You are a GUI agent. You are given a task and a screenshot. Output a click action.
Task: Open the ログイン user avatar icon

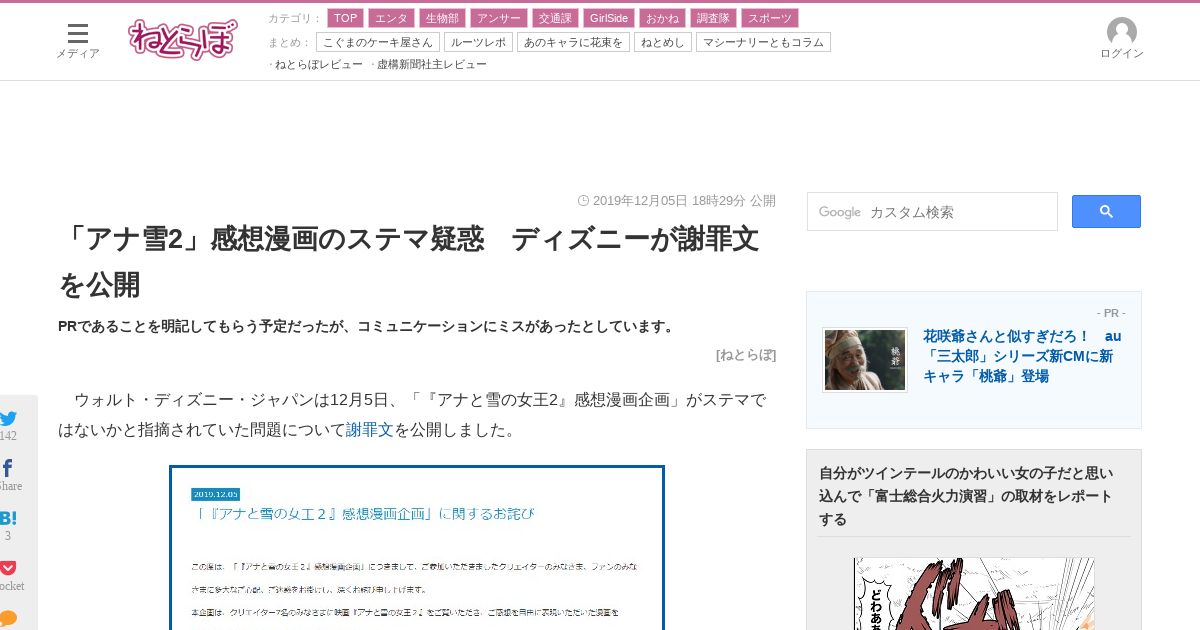[x=1122, y=39]
